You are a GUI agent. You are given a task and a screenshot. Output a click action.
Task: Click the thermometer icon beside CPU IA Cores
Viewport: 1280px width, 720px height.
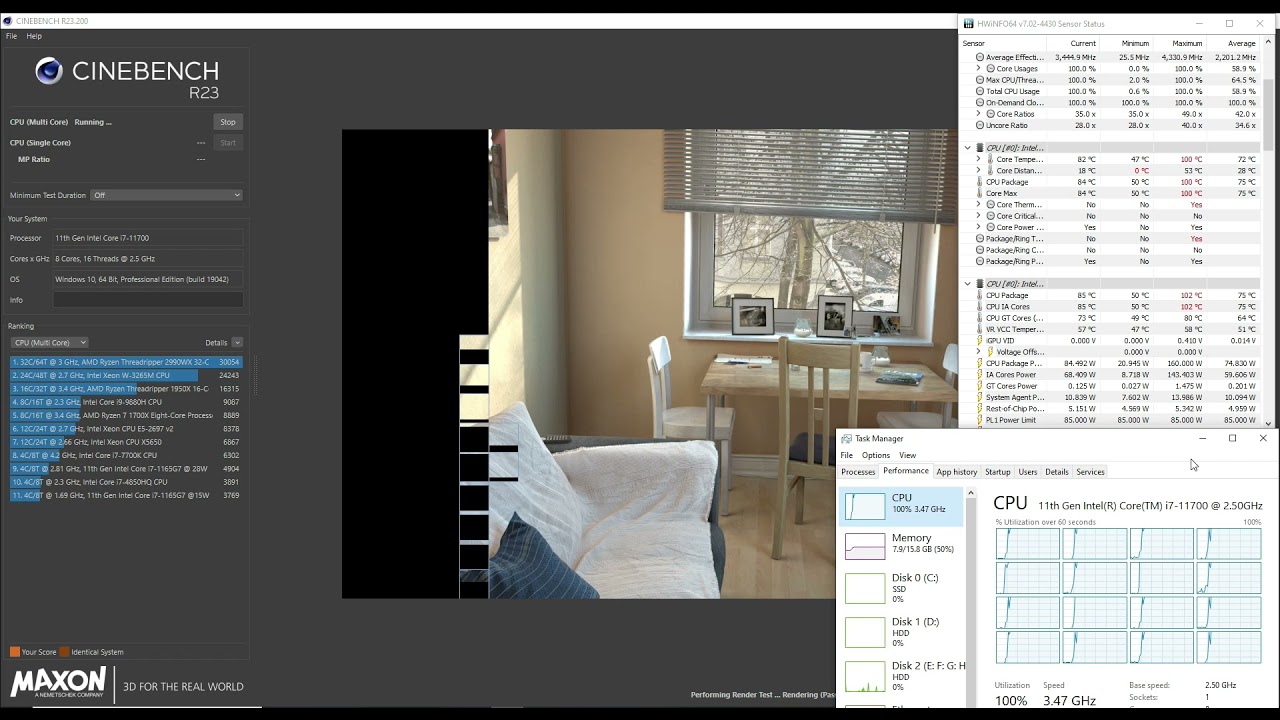point(980,307)
